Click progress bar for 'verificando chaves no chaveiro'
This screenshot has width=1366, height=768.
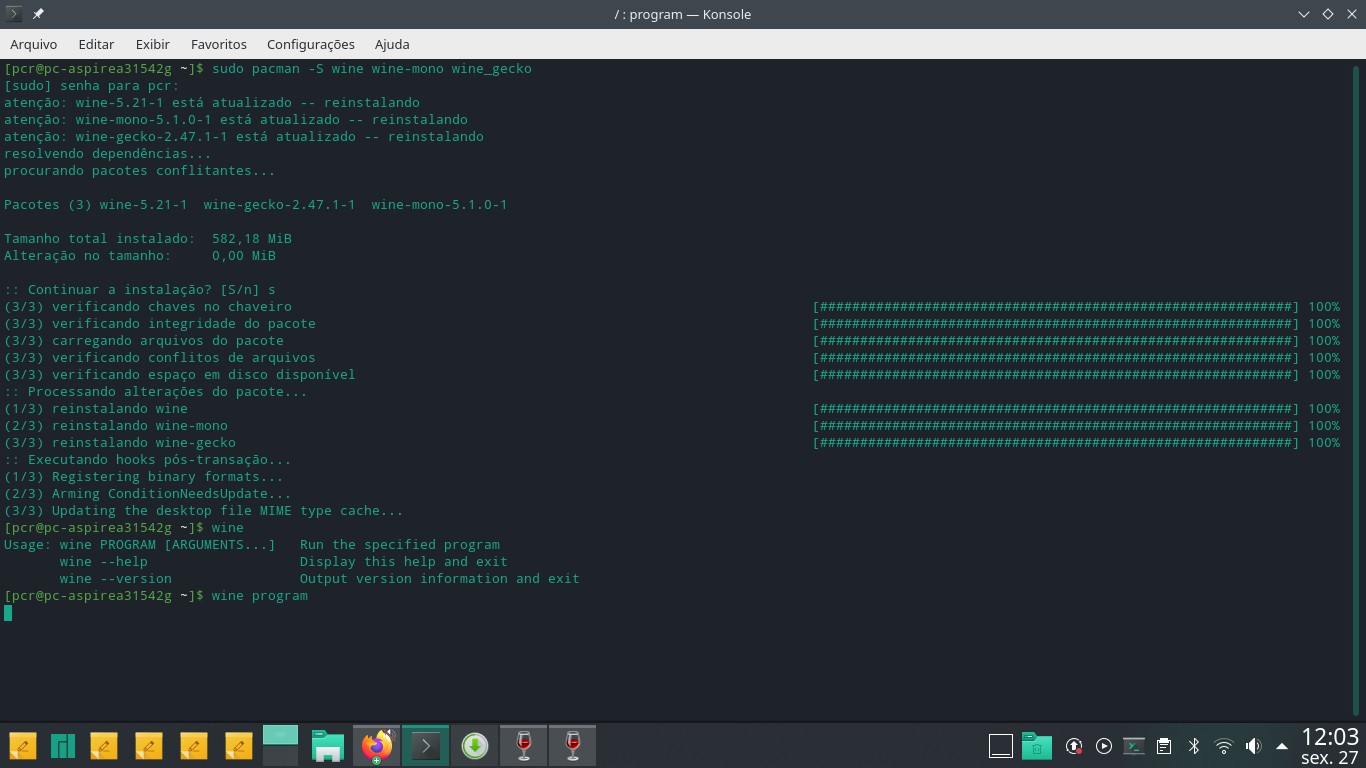[1056, 307]
